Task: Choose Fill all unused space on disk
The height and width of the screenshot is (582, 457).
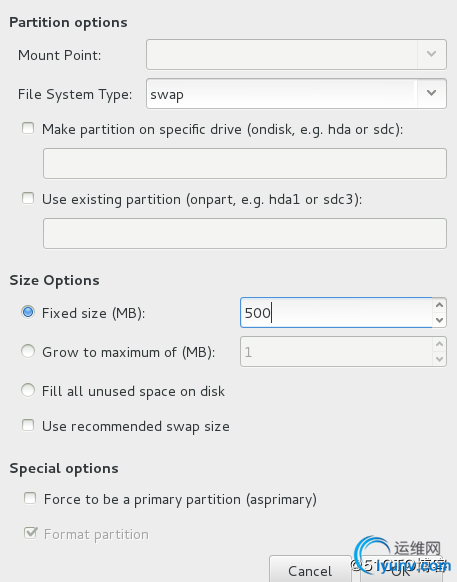Action: point(28,390)
